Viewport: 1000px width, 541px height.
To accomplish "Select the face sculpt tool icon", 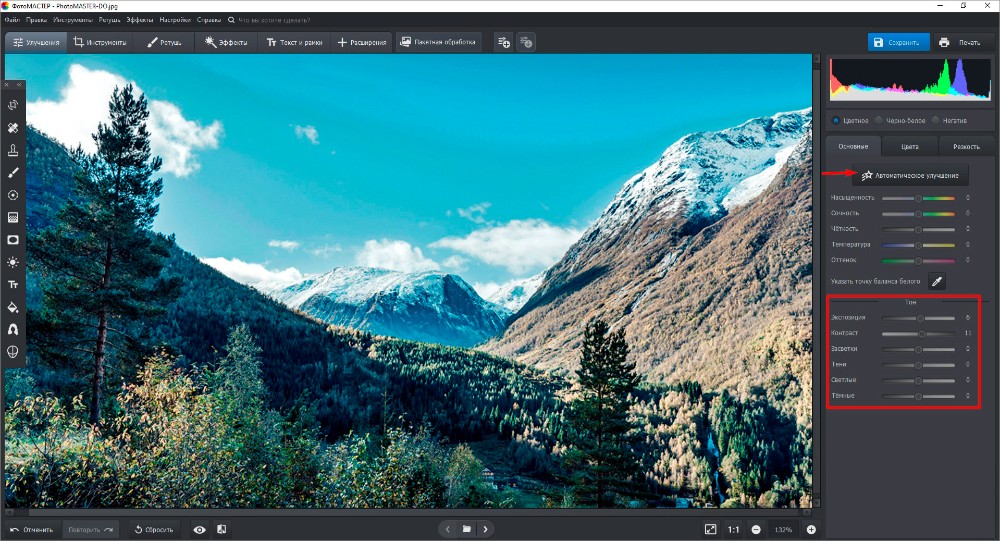I will 13,352.
